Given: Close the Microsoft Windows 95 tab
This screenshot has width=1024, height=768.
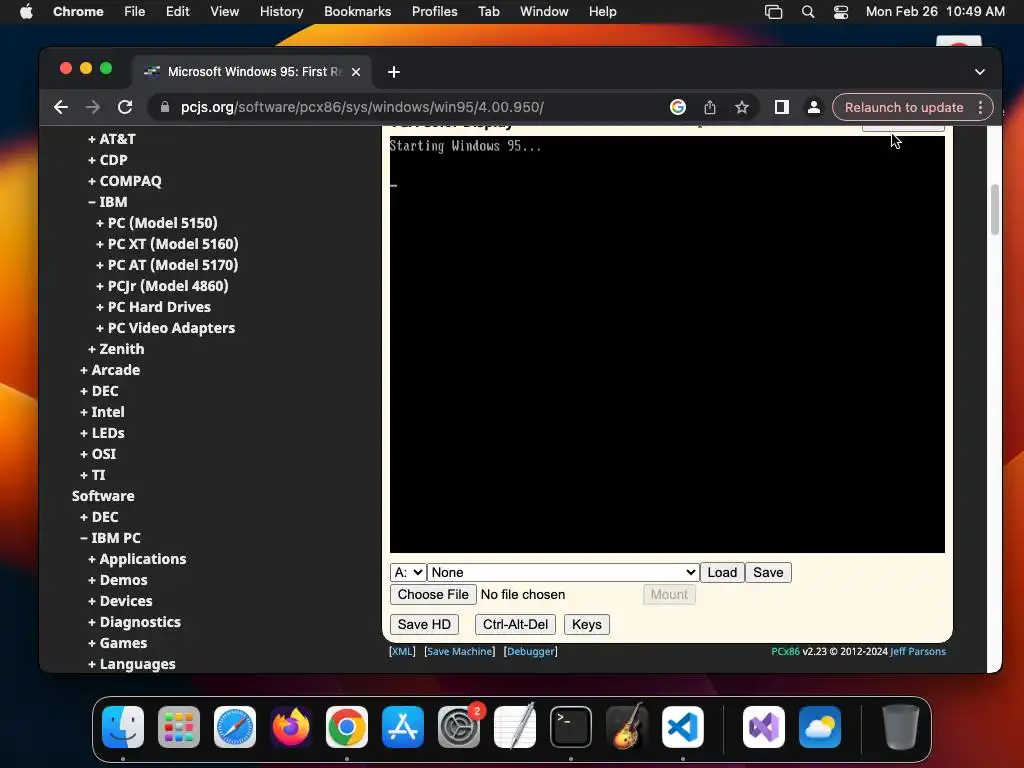Looking at the screenshot, I should [356, 72].
